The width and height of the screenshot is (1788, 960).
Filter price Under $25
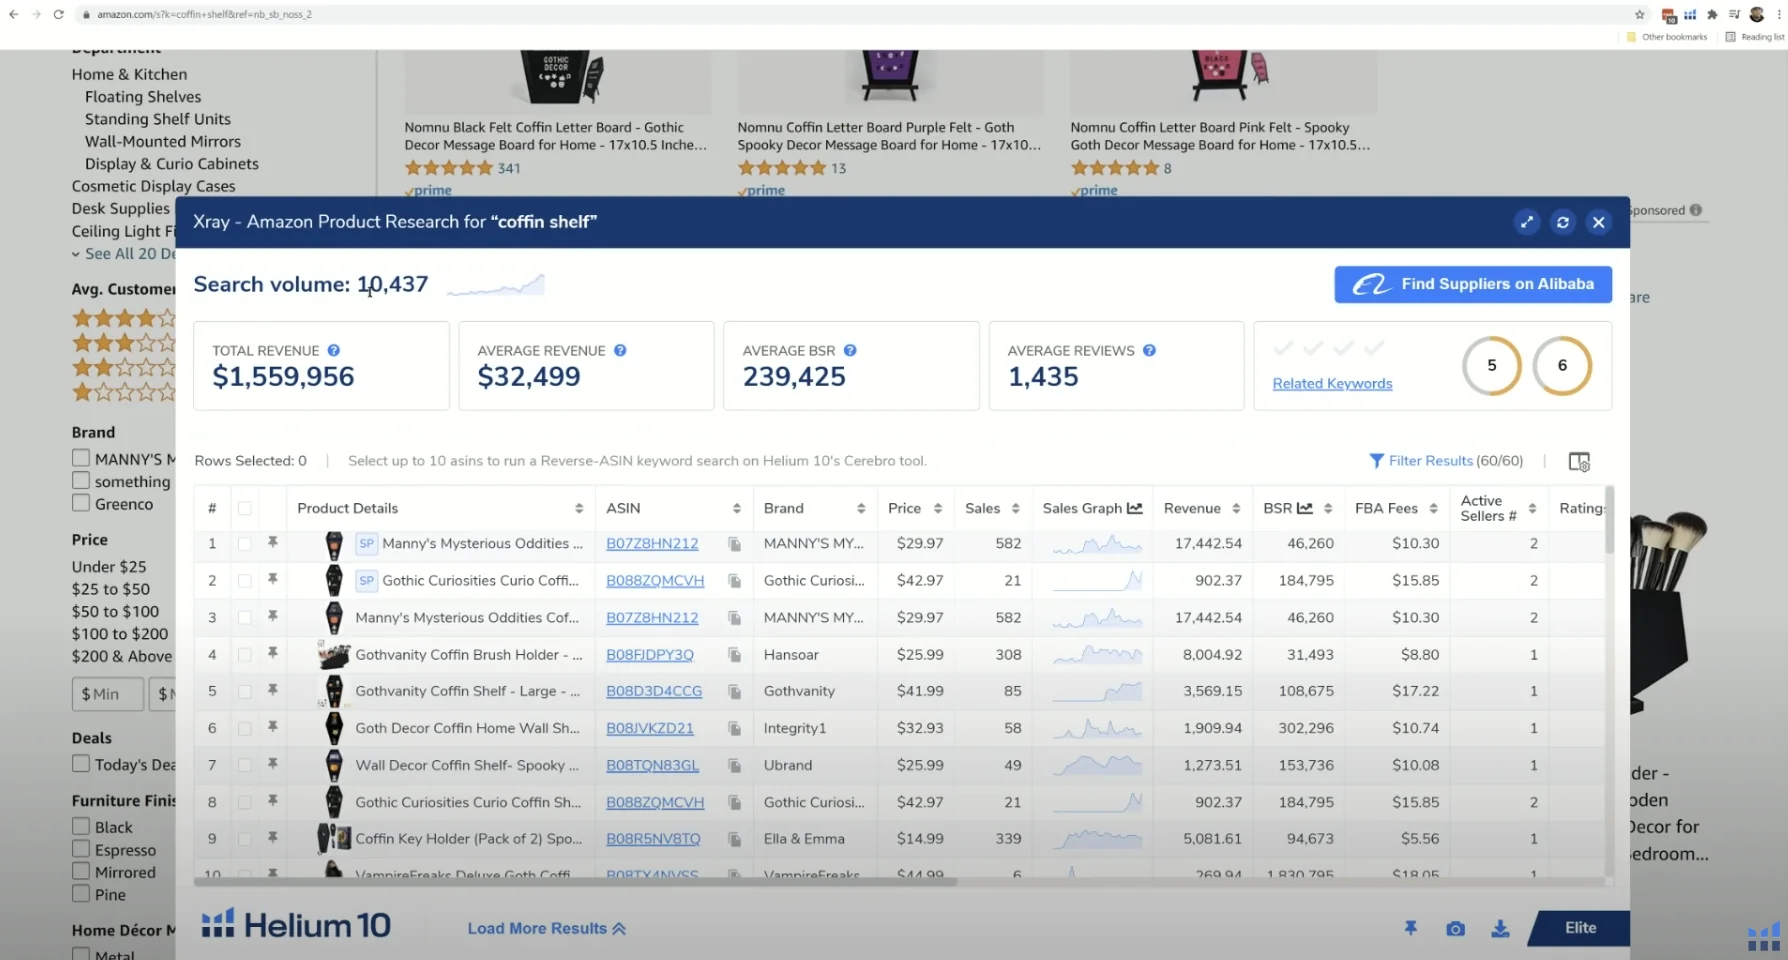[109, 566]
